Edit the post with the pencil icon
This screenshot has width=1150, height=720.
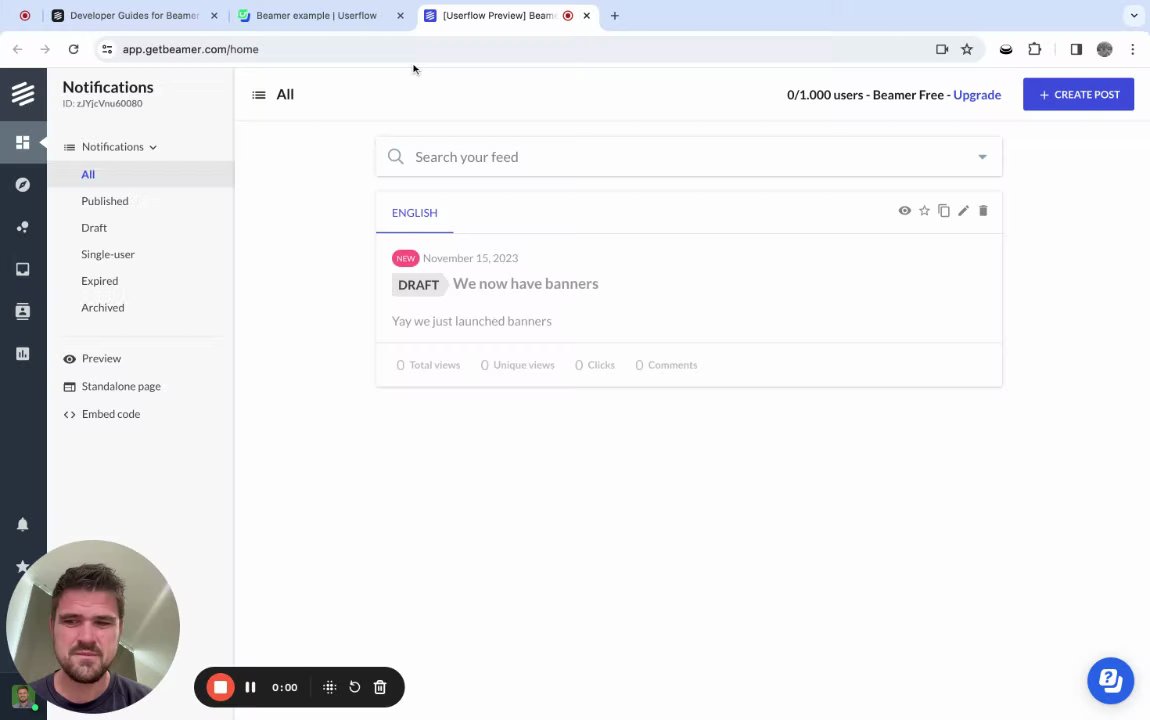point(964,210)
